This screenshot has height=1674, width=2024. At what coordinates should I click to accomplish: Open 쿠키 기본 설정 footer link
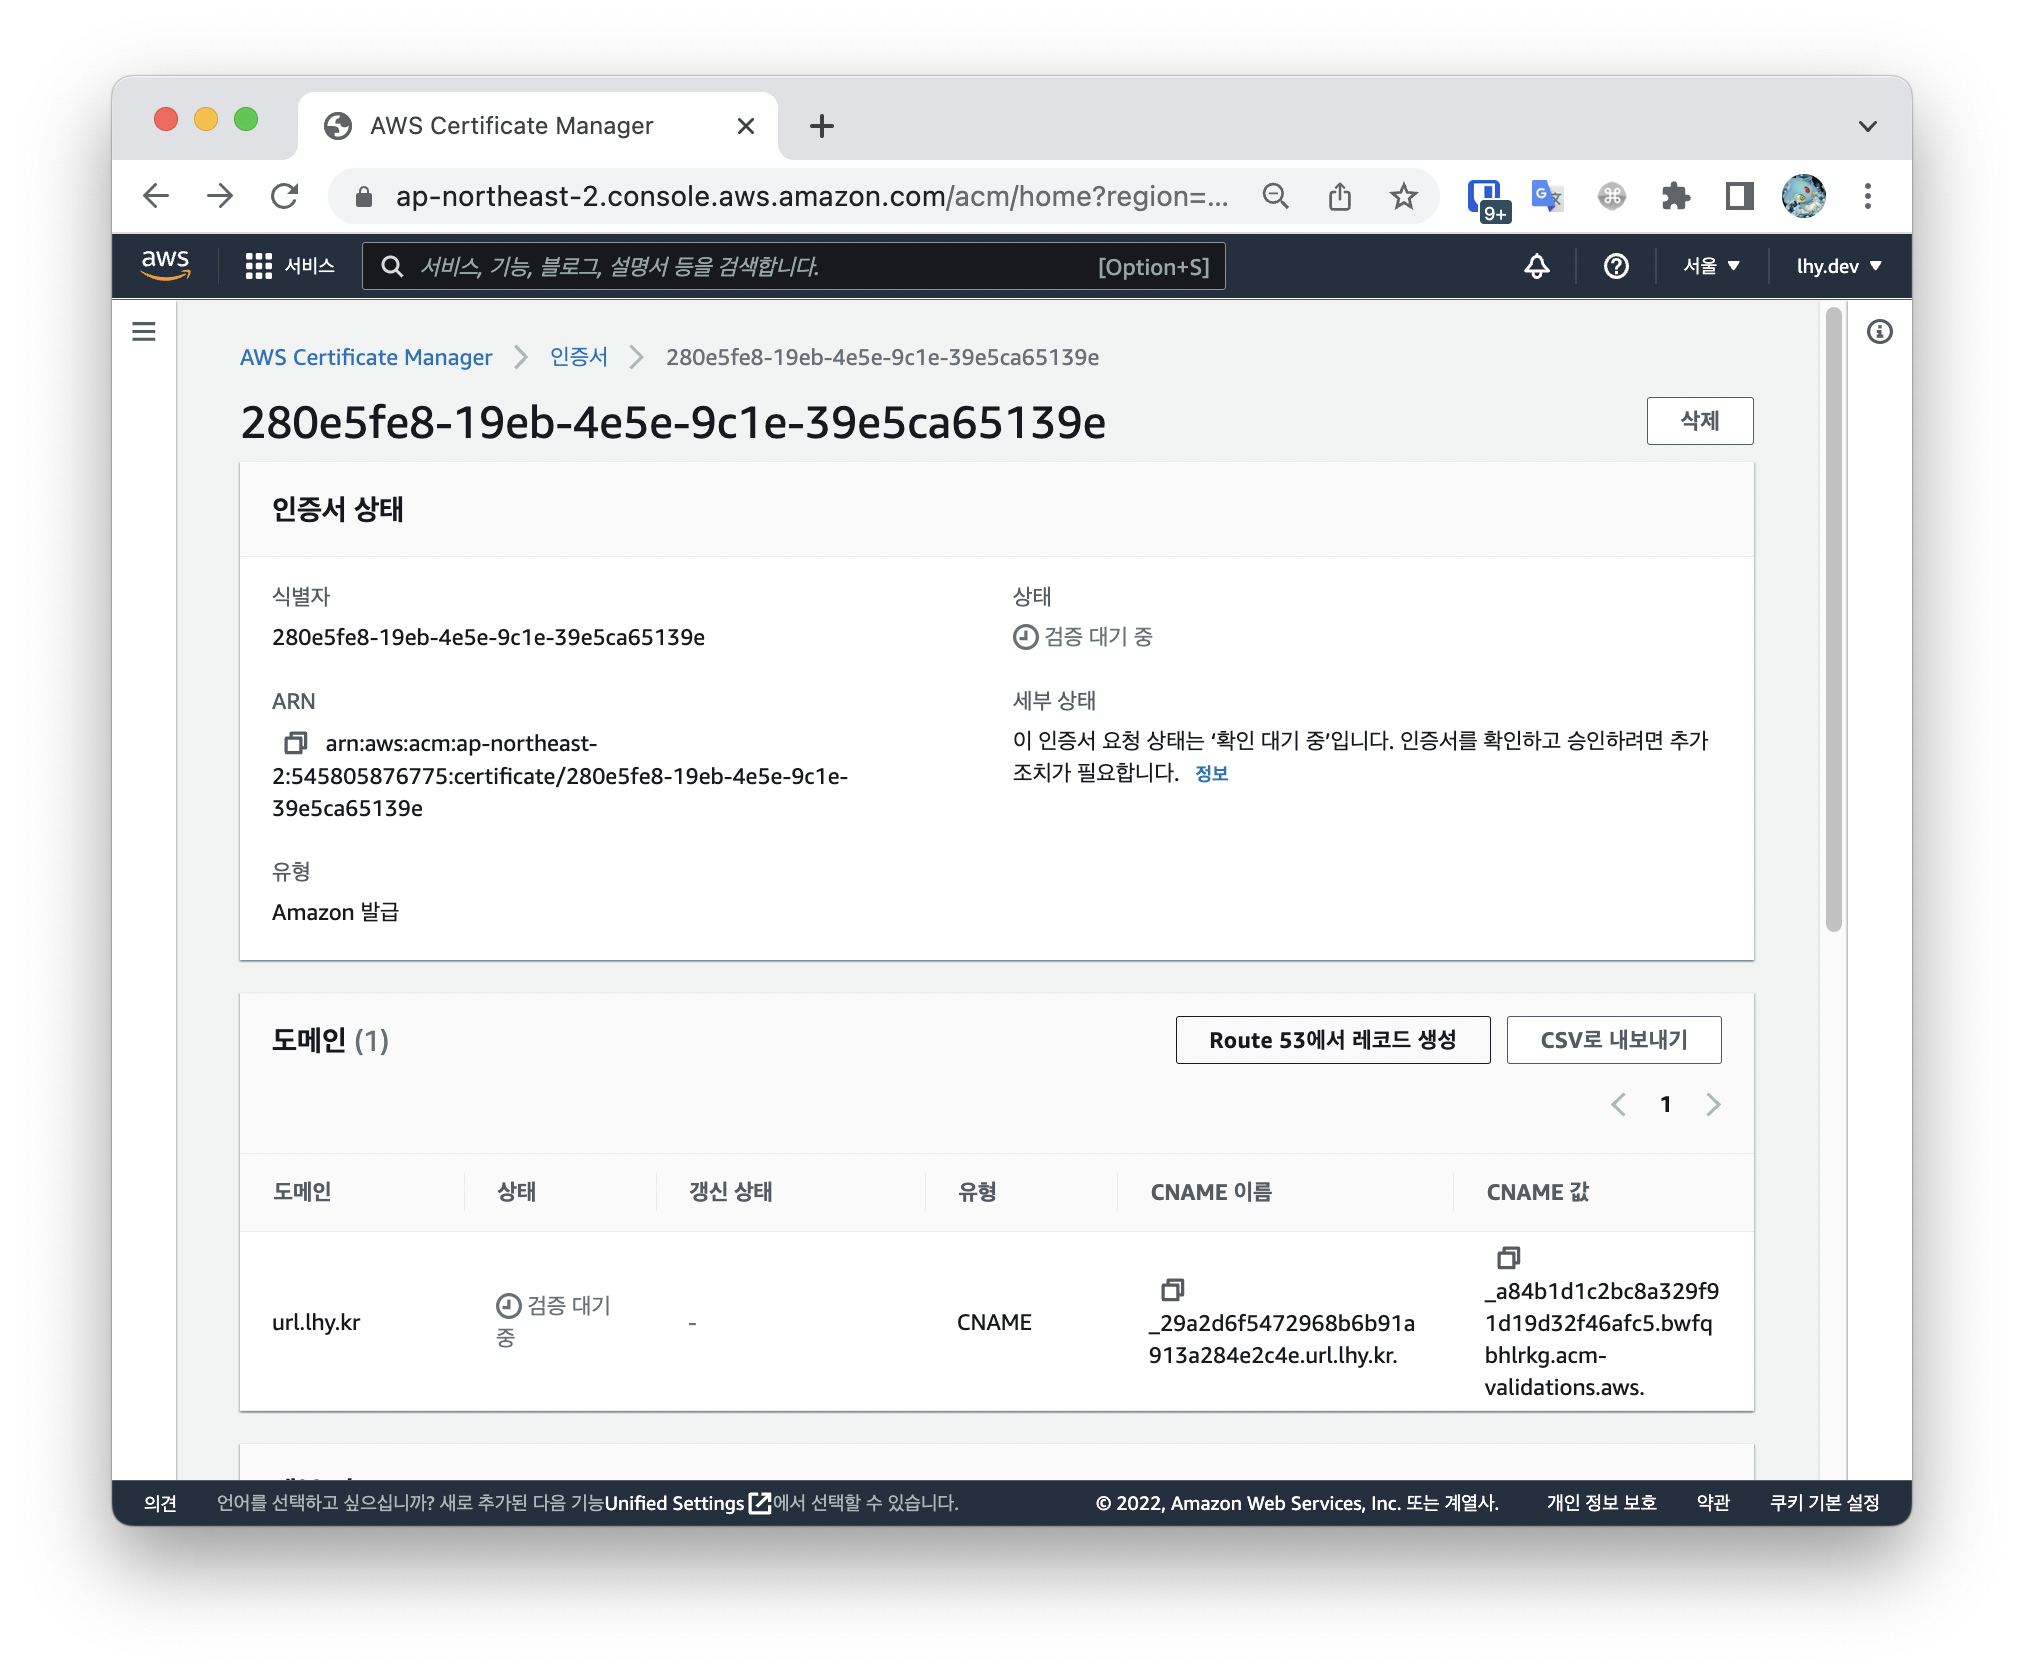(x=1824, y=1503)
